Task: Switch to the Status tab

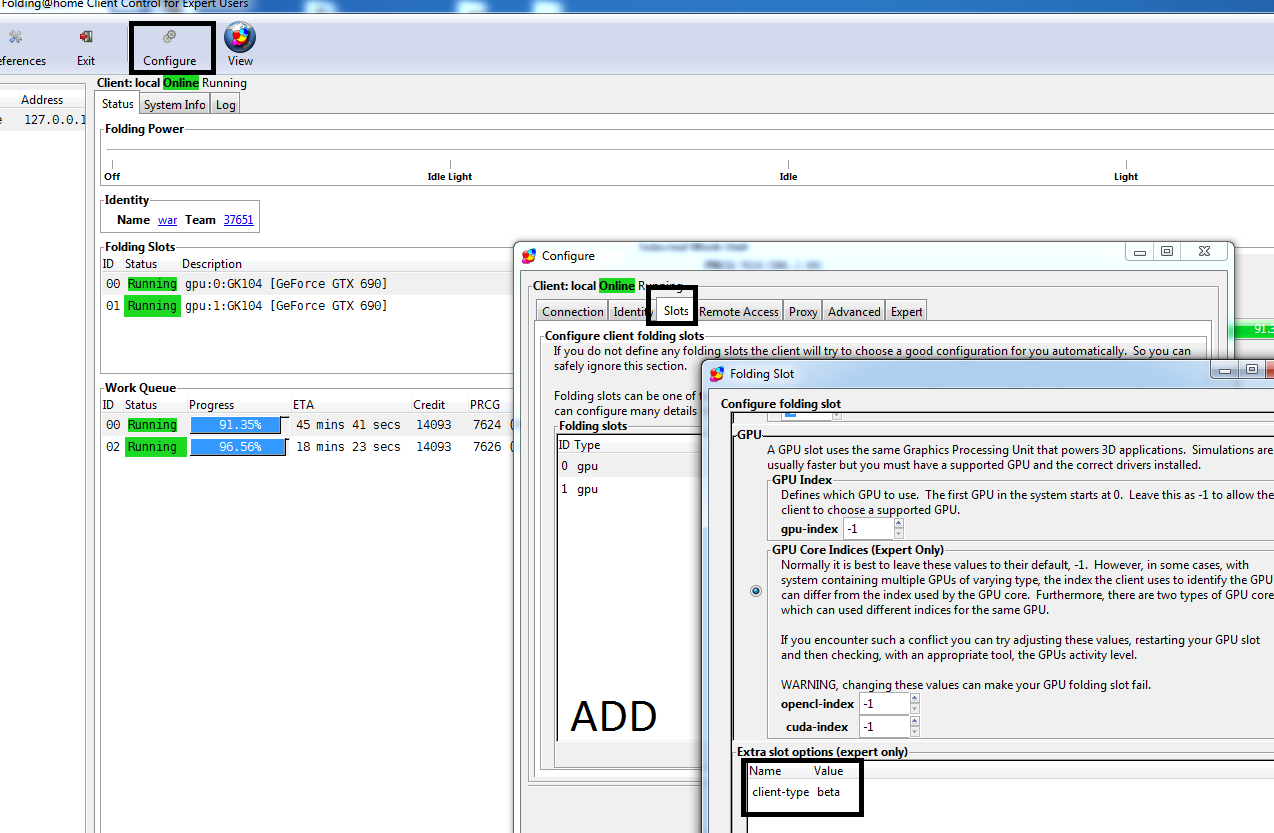Action: coord(117,104)
